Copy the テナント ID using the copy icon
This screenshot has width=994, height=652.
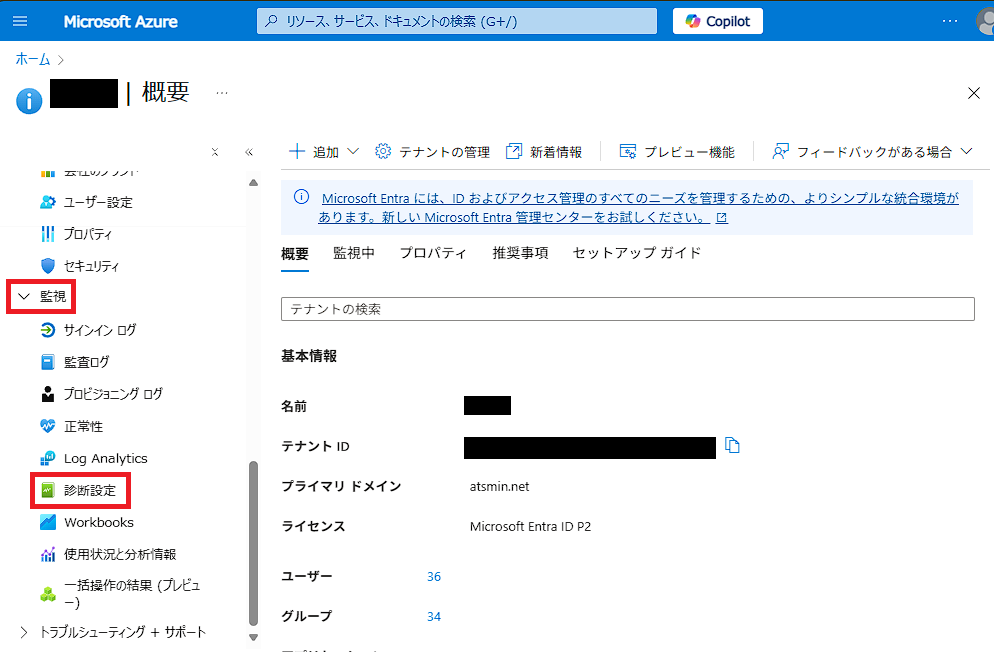733,445
